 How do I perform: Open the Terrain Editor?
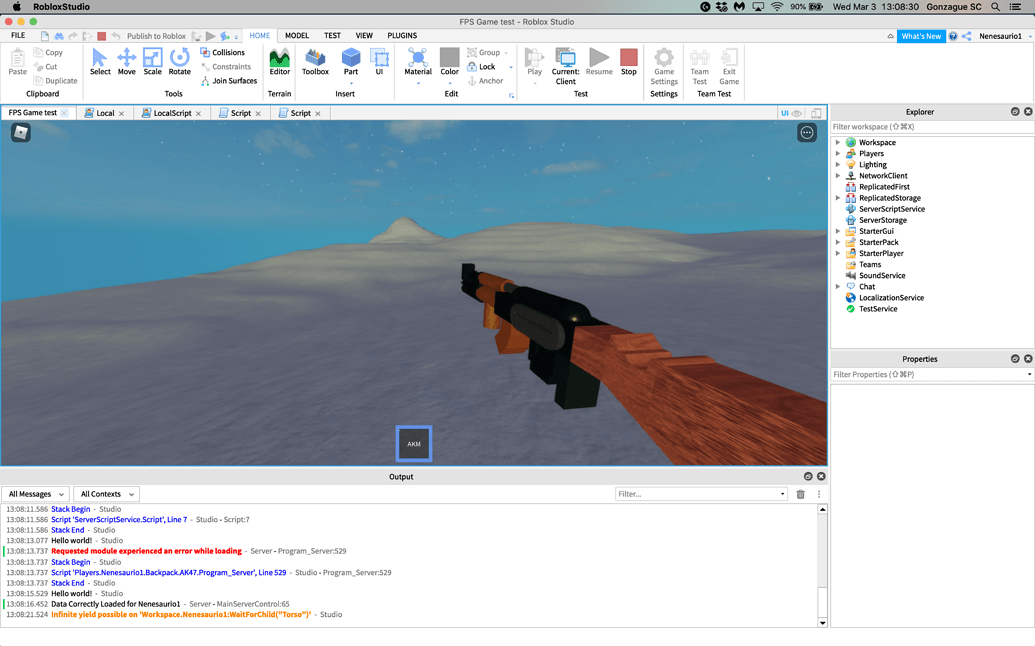(279, 61)
